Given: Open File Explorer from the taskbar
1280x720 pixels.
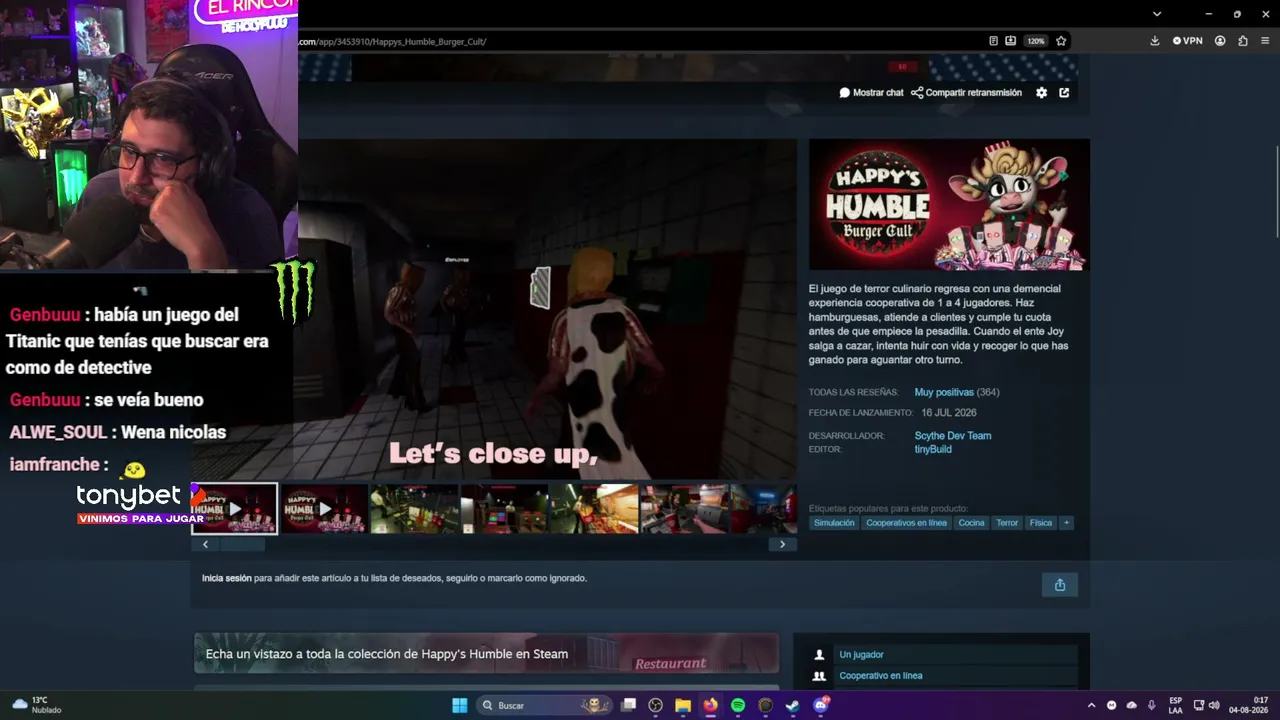Looking at the screenshot, I should 683,705.
